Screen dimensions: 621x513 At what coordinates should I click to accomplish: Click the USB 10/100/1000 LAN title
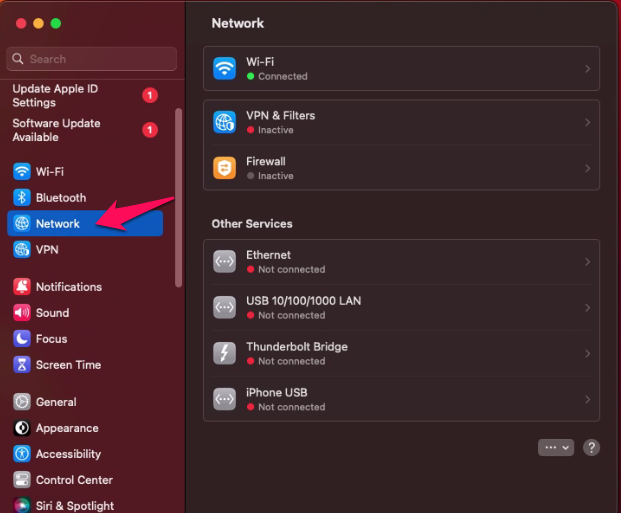304,301
